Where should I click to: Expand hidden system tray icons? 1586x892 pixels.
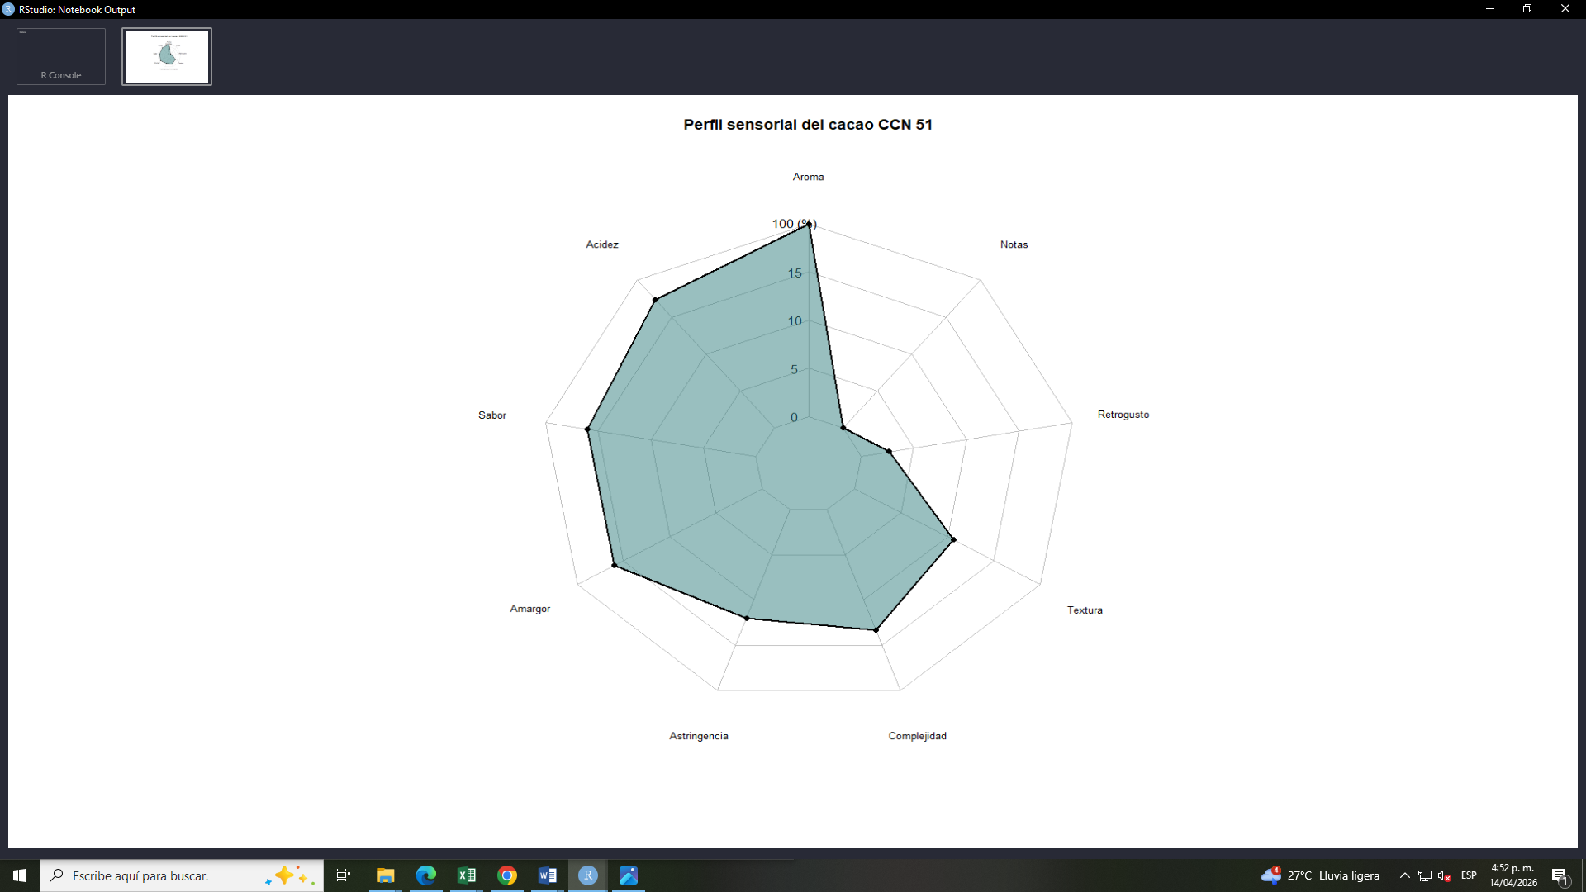click(1405, 875)
